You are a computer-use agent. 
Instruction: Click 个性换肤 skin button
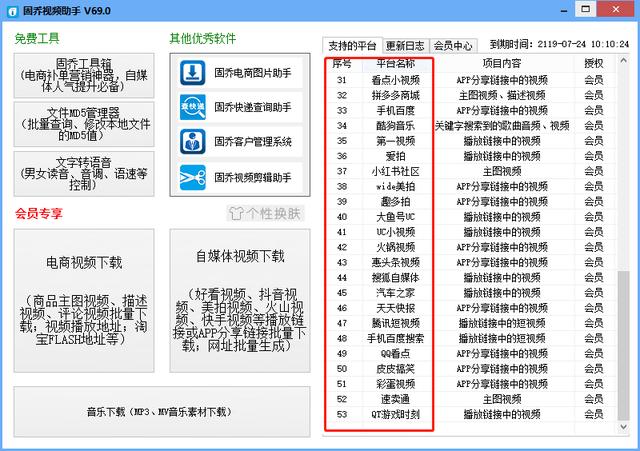[x=266, y=213]
